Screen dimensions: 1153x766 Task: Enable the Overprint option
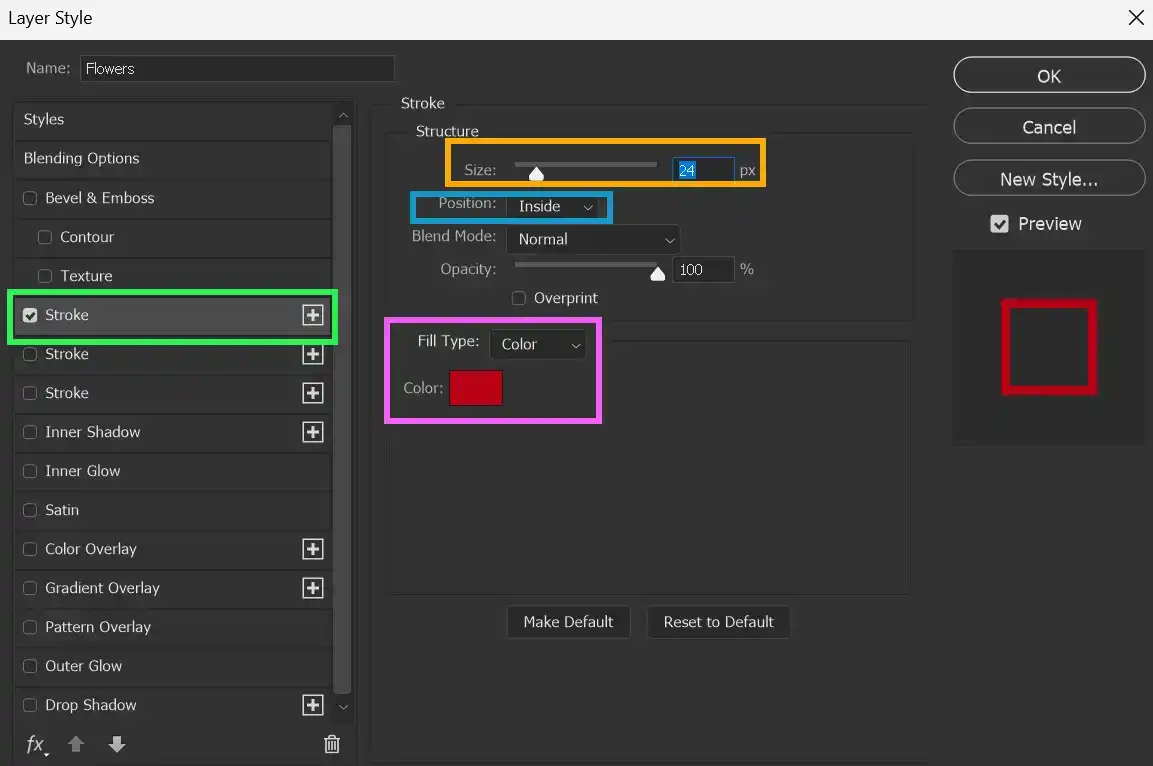pos(518,298)
